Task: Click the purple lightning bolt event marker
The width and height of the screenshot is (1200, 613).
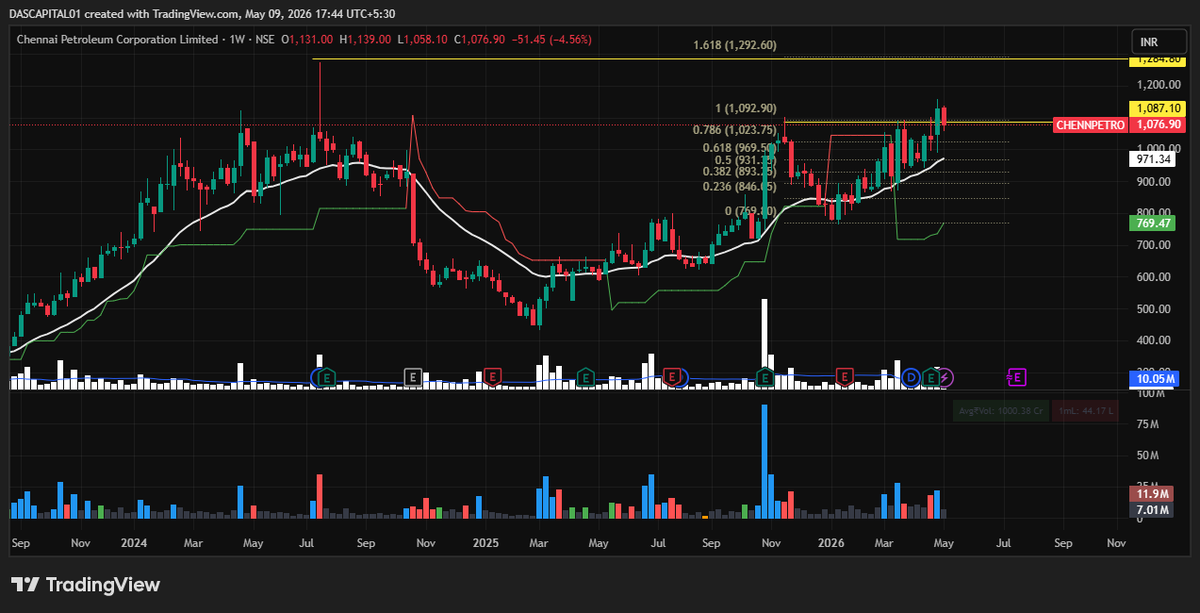Action: click(x=946, y=377)
